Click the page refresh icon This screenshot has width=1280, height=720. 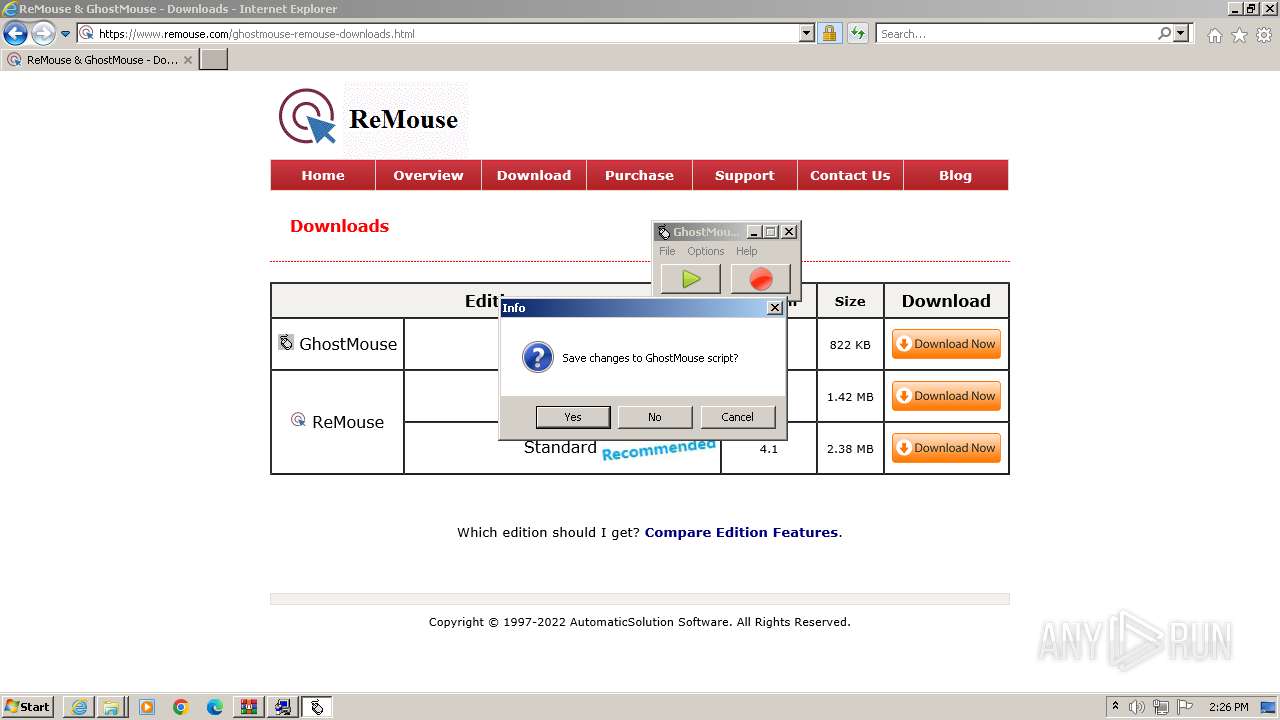858,33
